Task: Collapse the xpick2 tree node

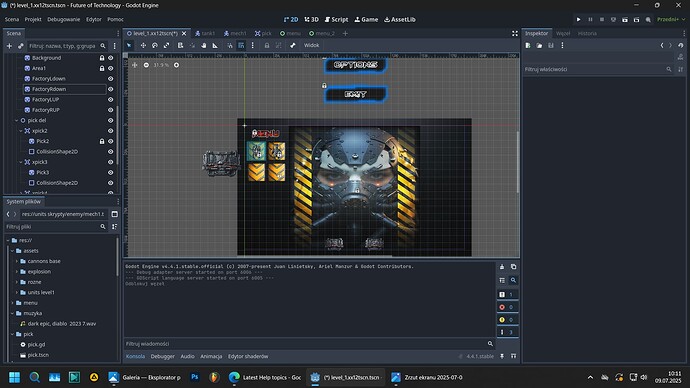Action: (x=21, y=131)
